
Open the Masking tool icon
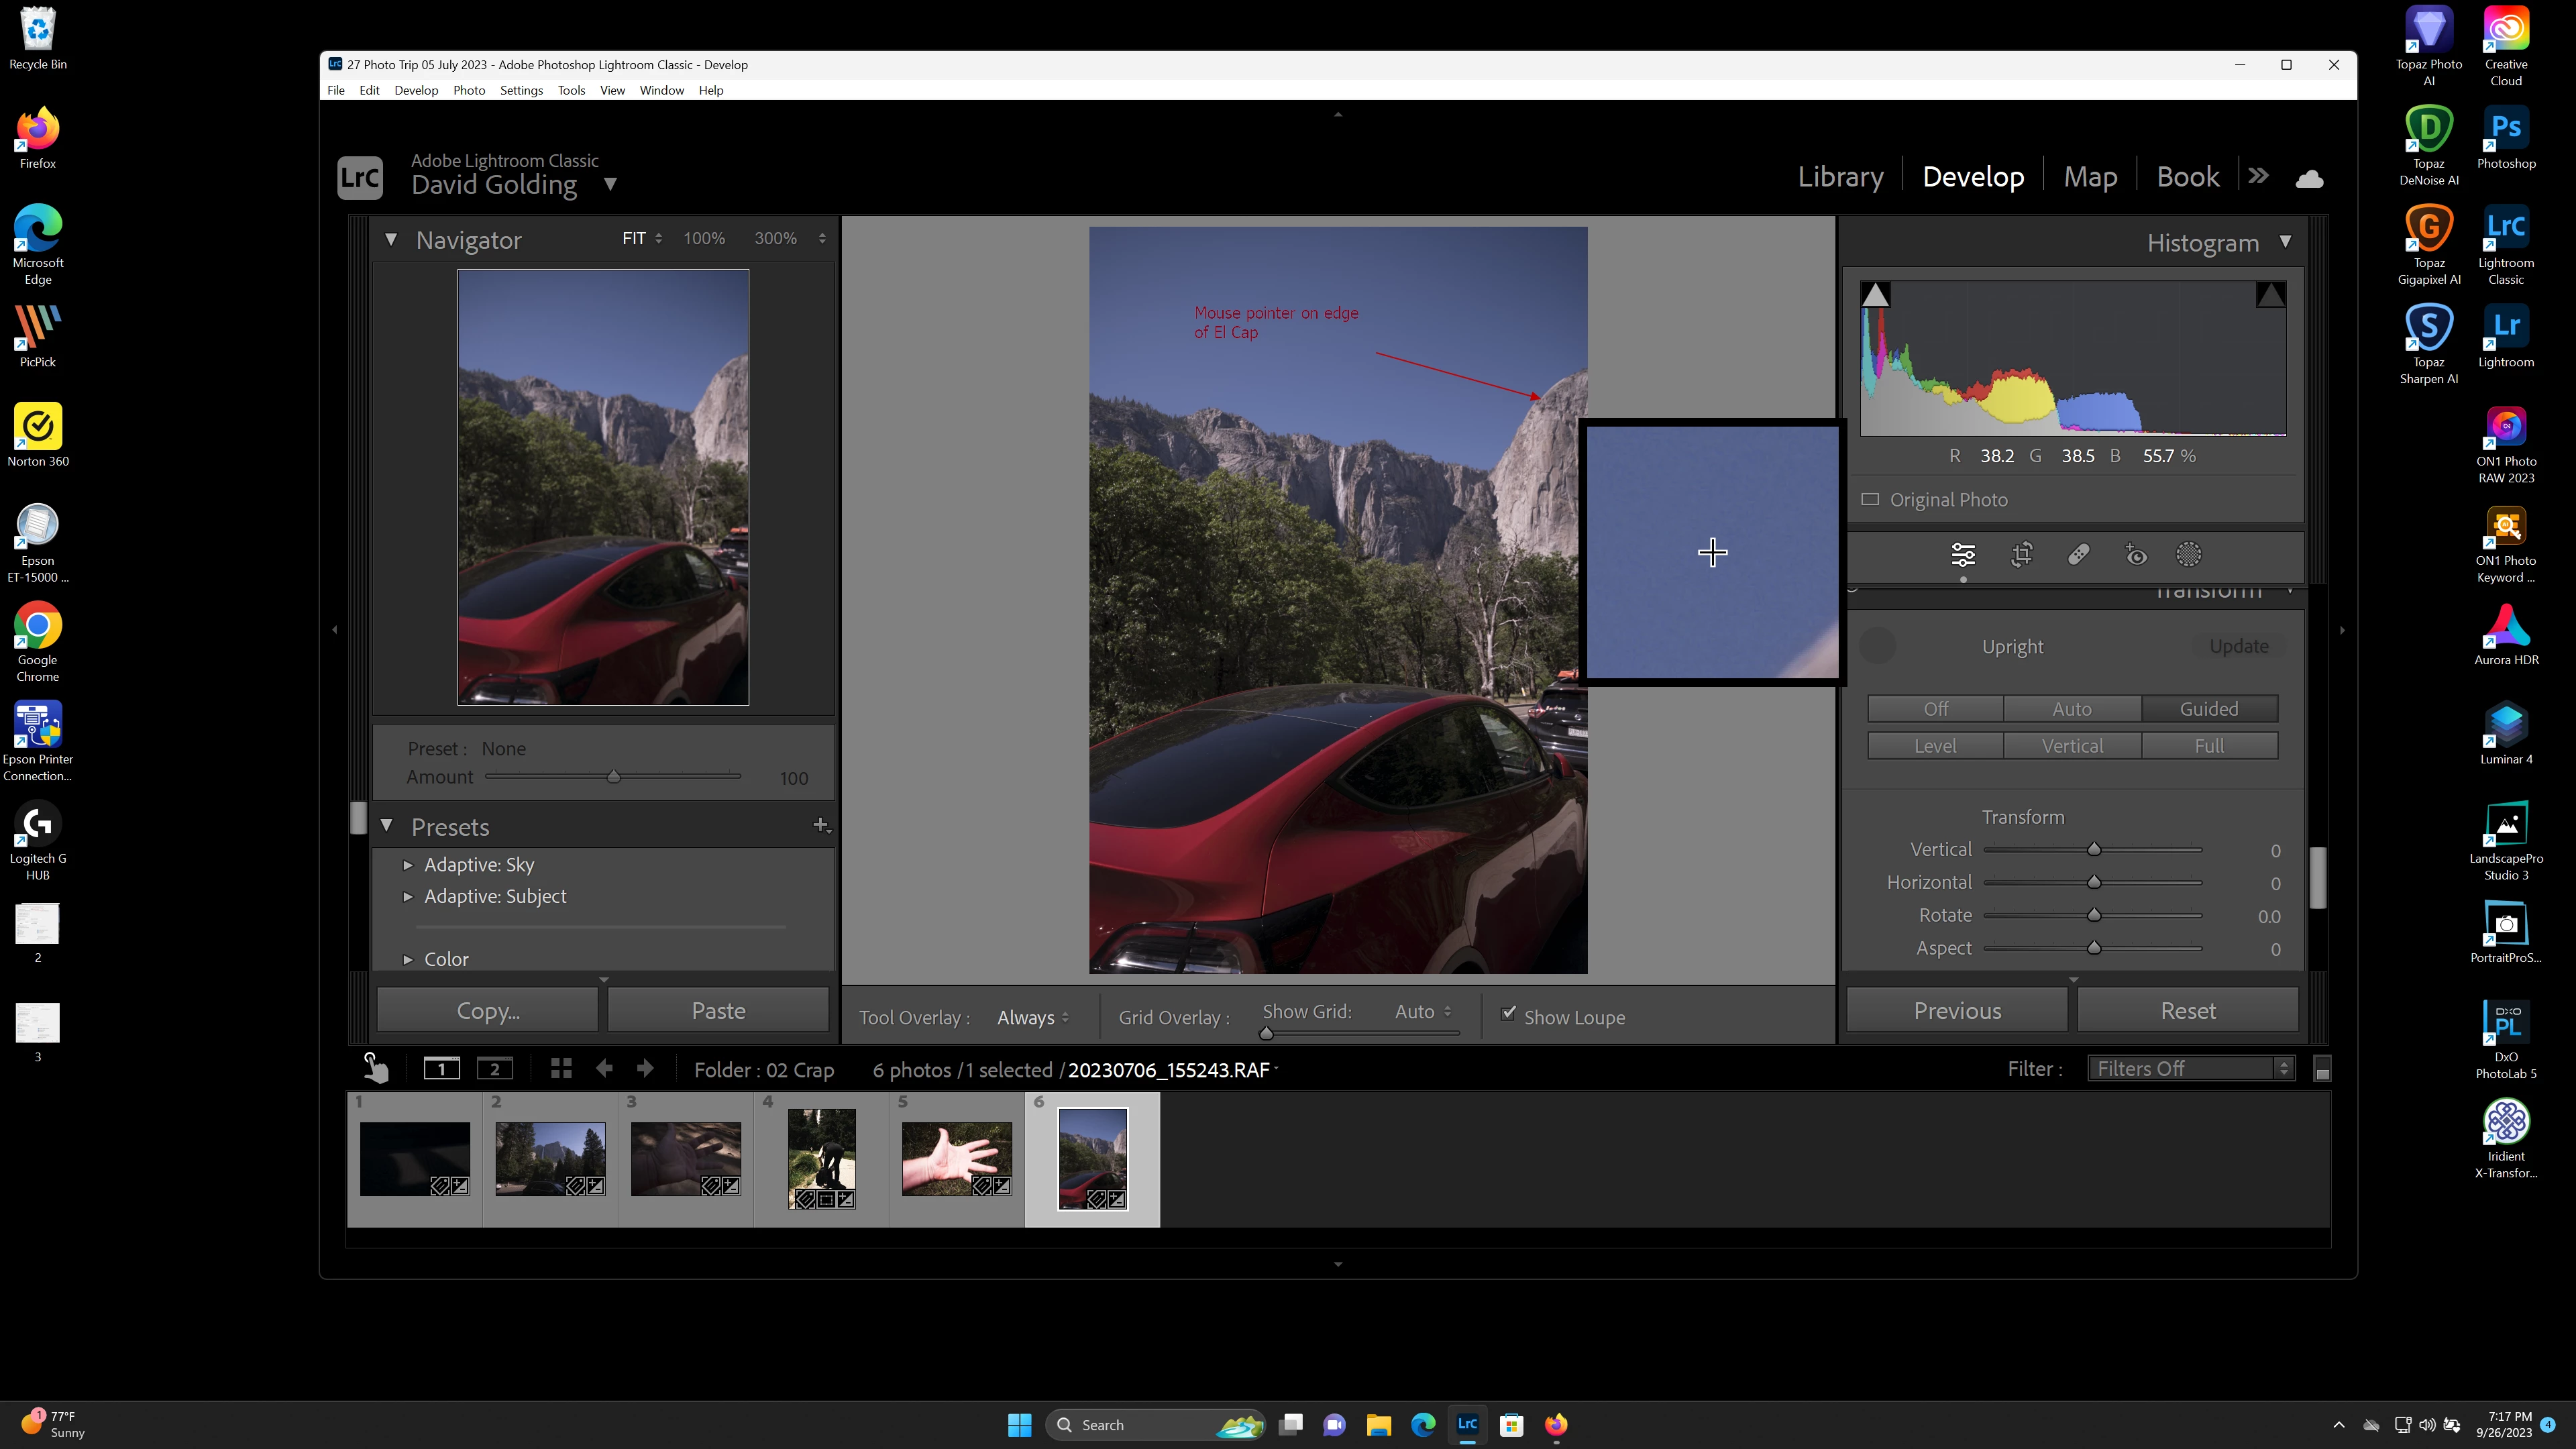tap(2188, 554)
